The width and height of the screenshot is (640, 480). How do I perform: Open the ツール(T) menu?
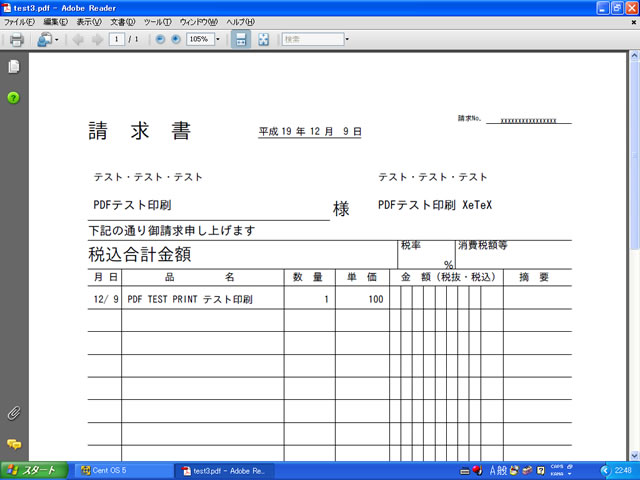point(157,21)
